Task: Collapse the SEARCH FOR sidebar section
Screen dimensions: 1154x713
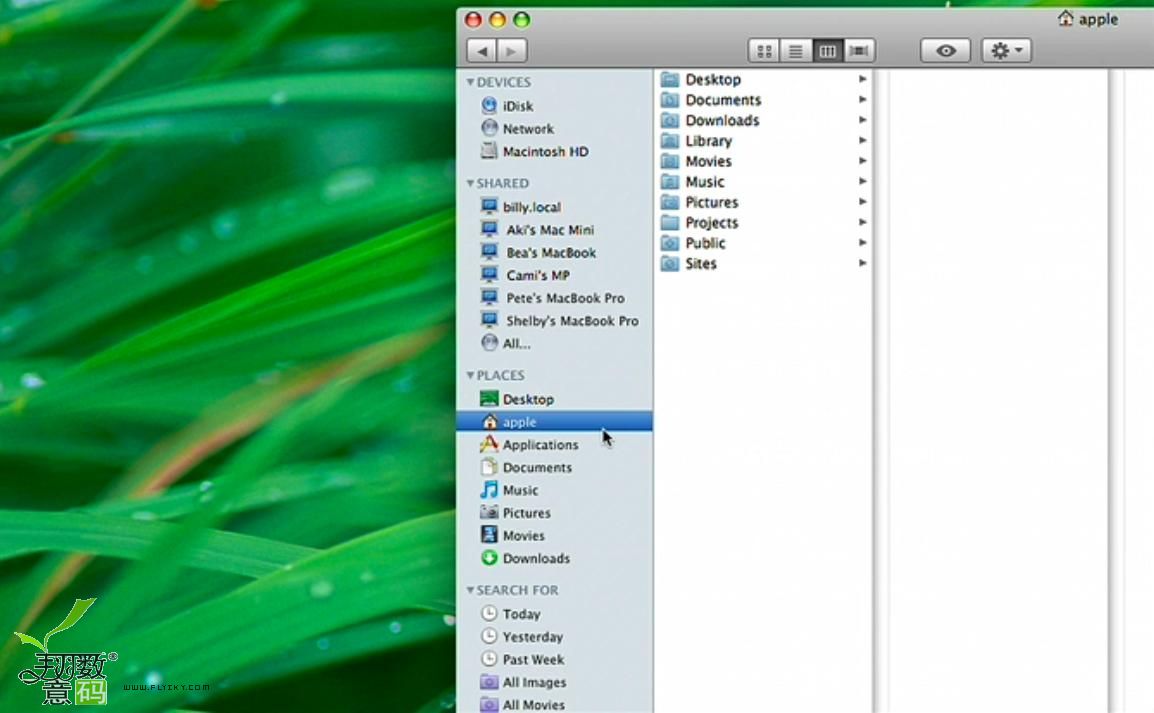Action: pos(470,590)
